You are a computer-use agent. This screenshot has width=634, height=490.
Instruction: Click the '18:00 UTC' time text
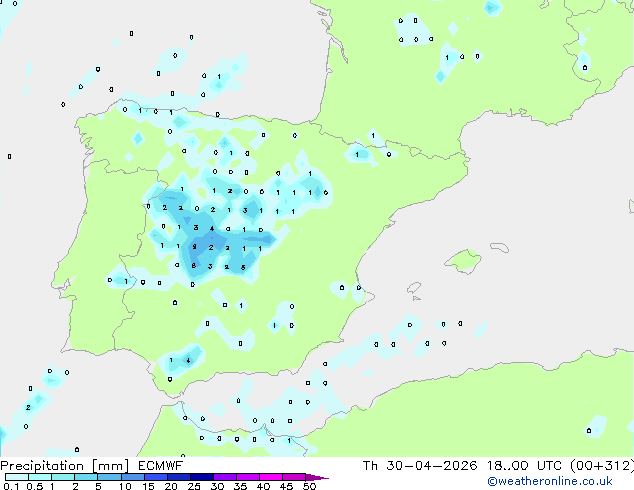click(x=524, y=466)
